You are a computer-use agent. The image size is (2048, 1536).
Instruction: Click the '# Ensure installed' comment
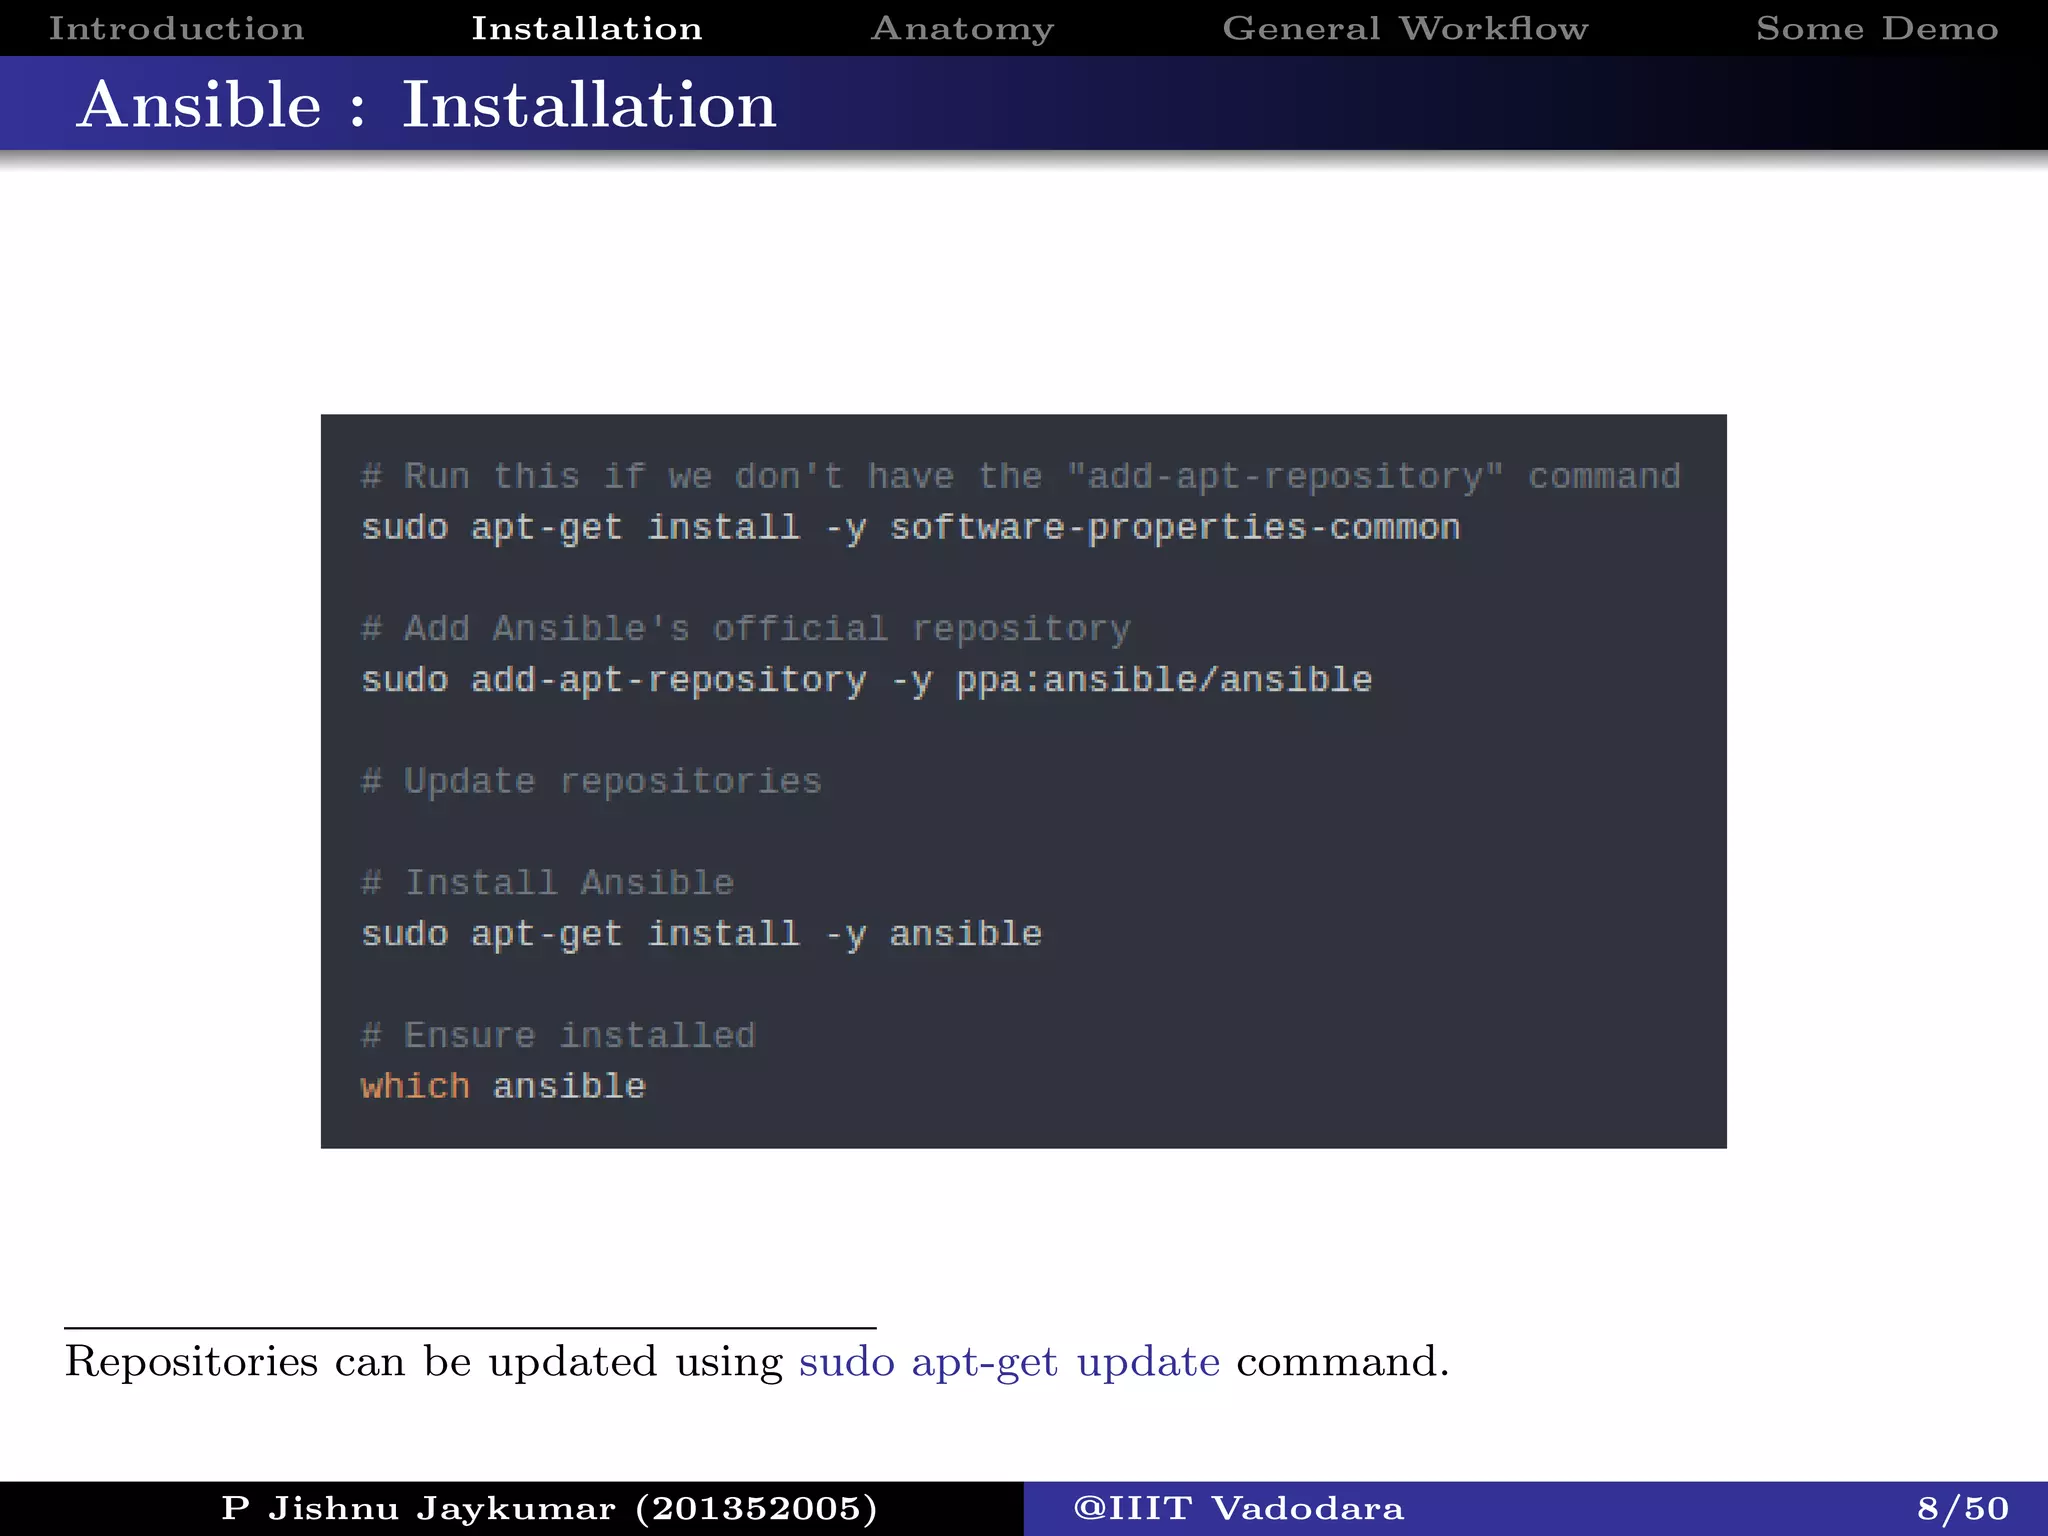[x=558, y=1036]
